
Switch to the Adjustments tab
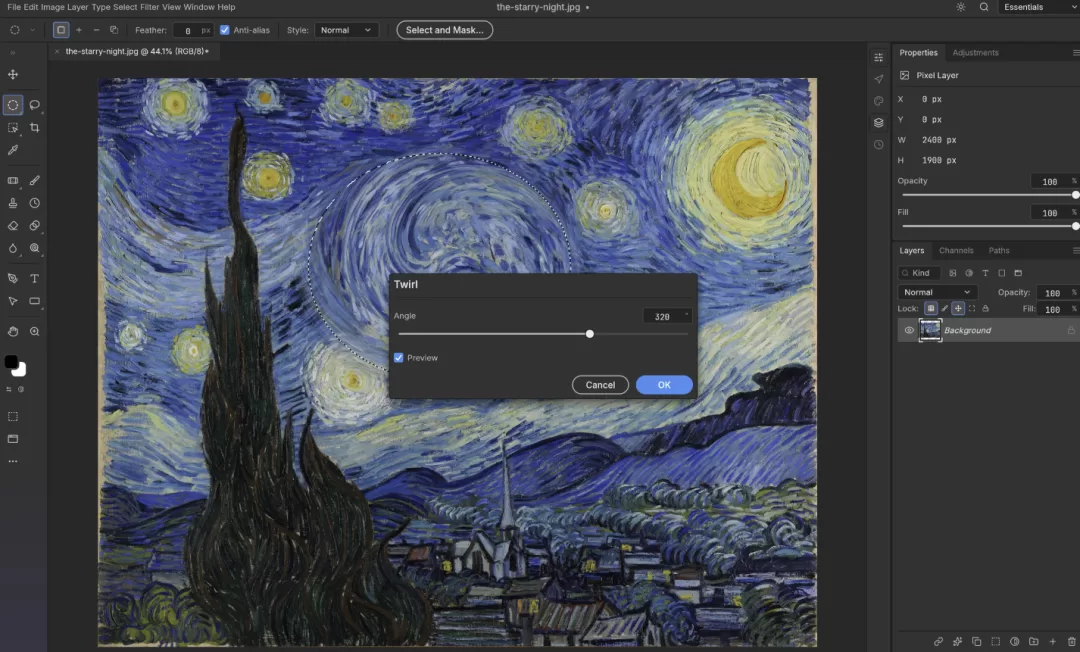[x=975, y=52]
